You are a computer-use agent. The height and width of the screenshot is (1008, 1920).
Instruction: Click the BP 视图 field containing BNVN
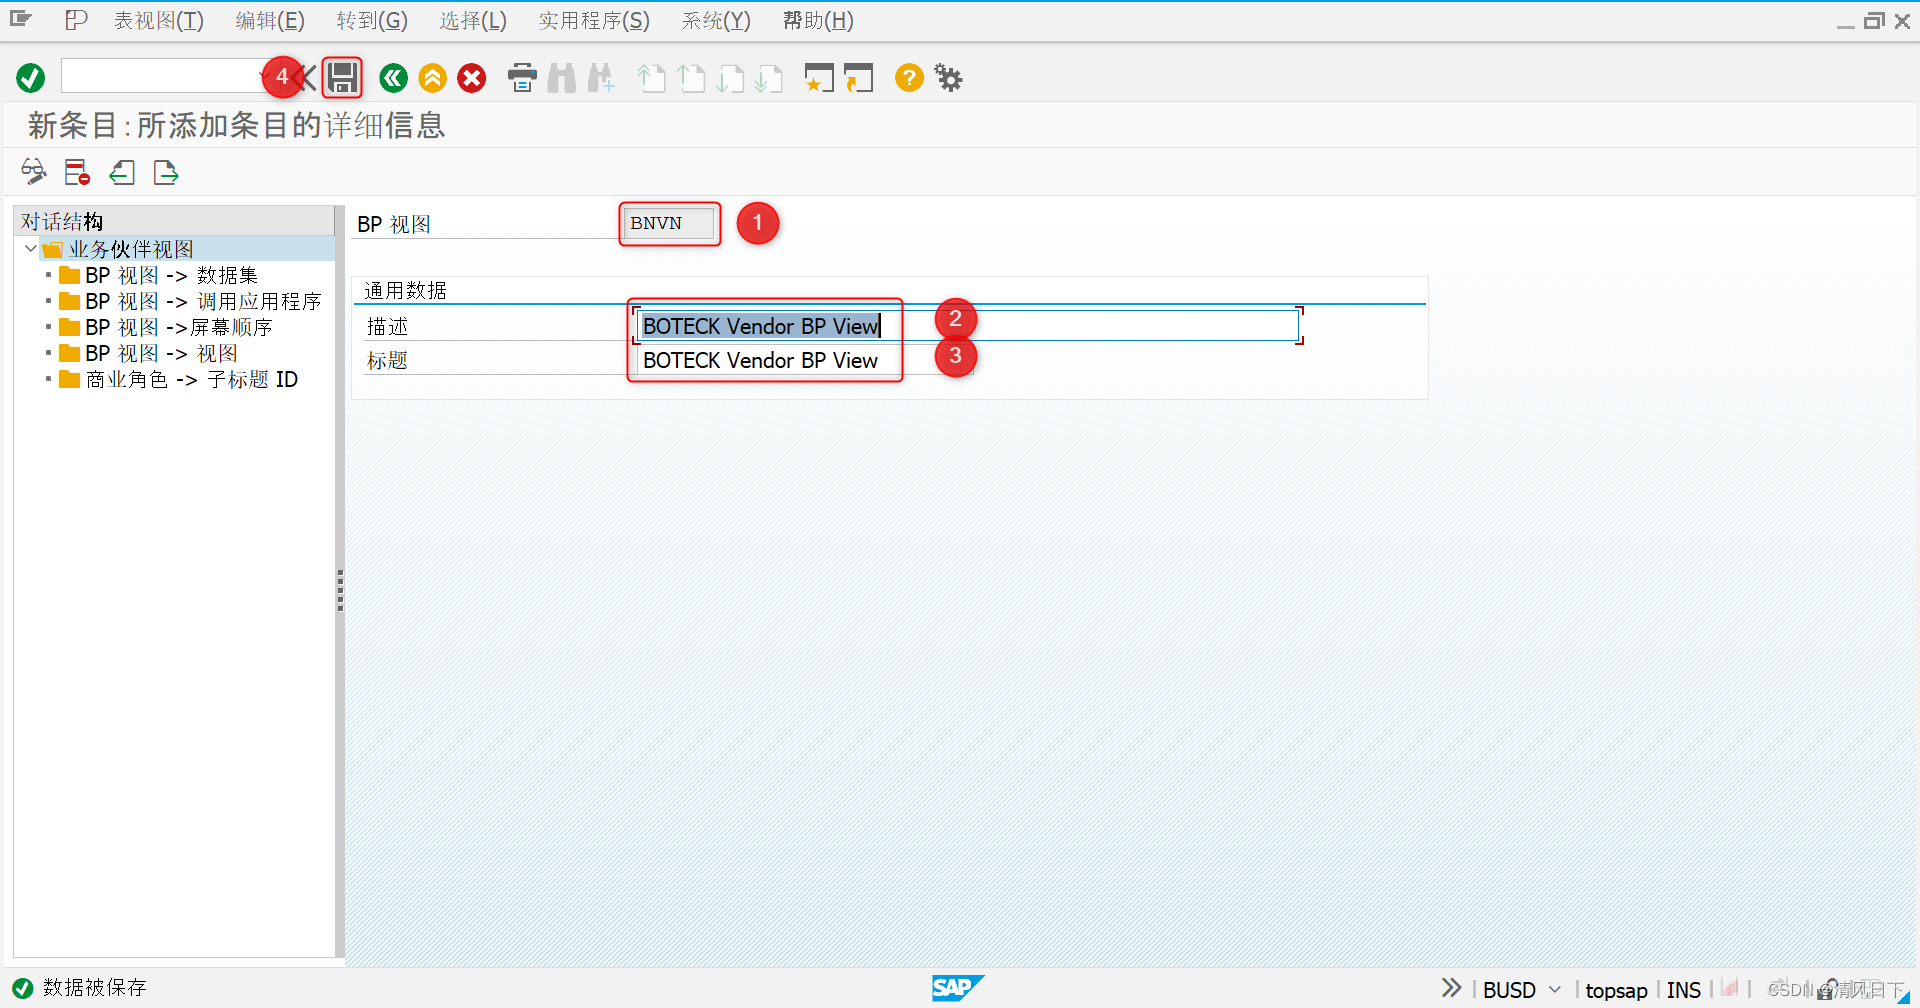[x=669, y=223]
